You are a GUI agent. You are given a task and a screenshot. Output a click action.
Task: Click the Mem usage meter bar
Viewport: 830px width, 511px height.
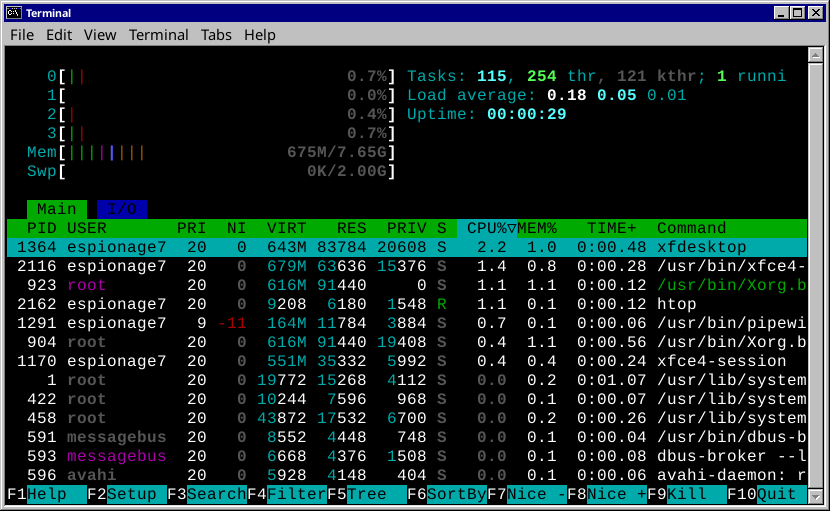pyautogui.click(x=211, y=153)
